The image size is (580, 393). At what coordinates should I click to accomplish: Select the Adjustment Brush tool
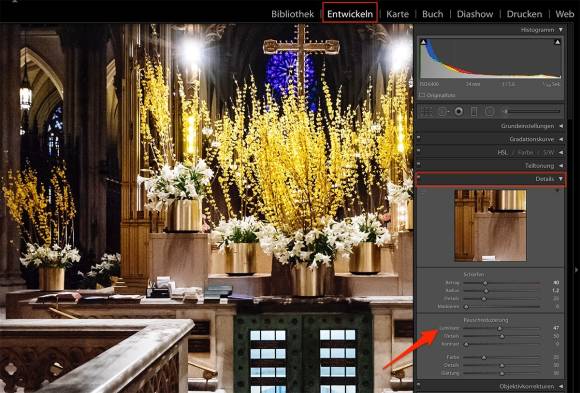click(532, 111)
